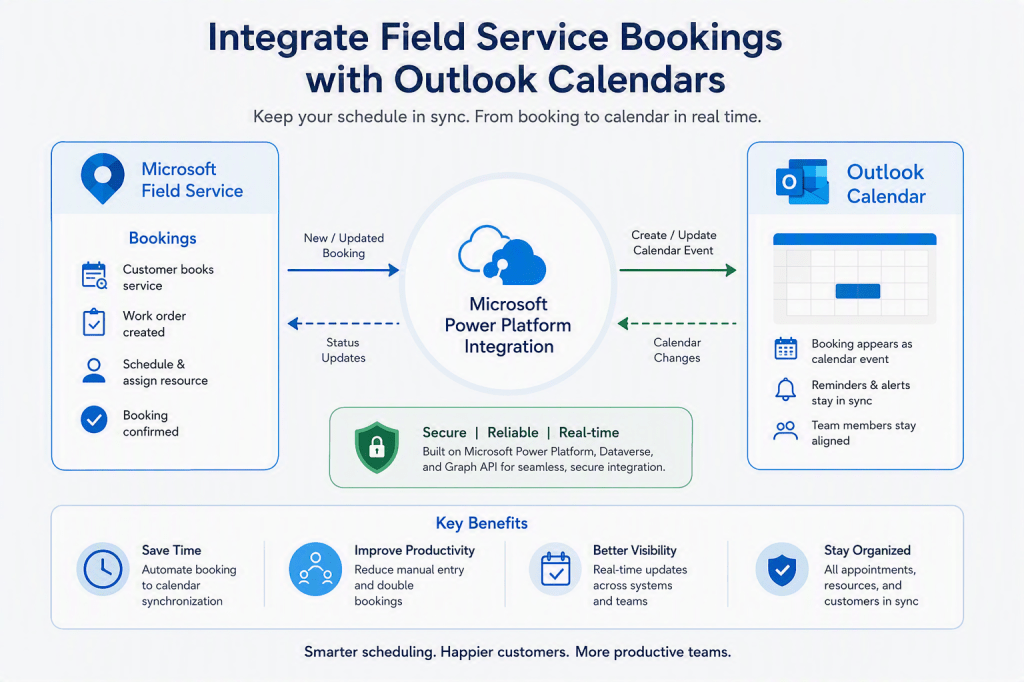Click the 'Stay Organized' benefit title
The image size is (1024, 682).
point(867,551)
